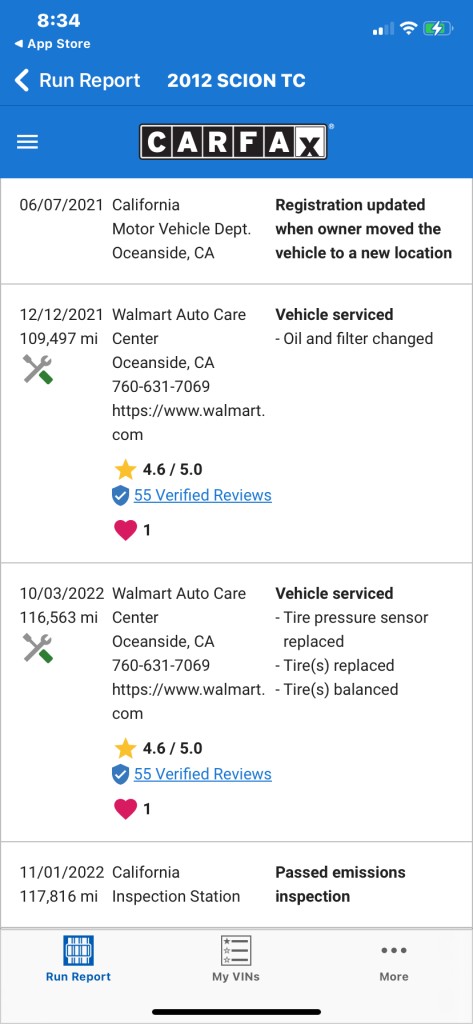Tap gold star rating in 12/12/2021 entry
473x1024 pixels.
[125, 469]
